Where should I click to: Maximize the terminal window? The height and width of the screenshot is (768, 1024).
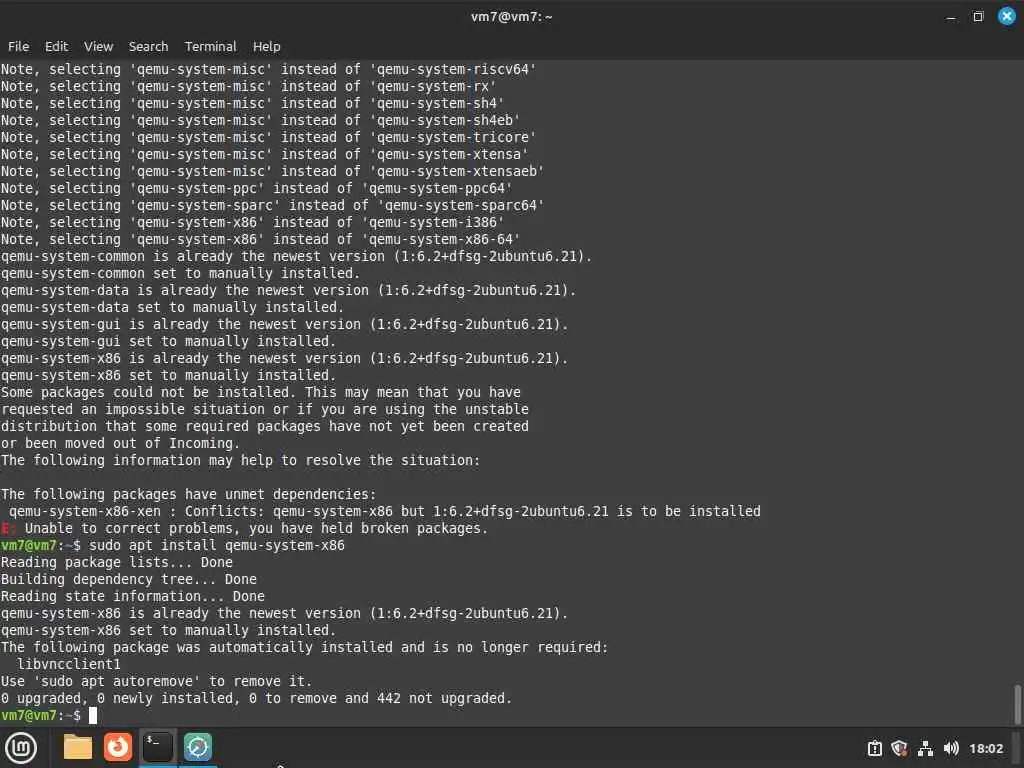tap(978, 17)
